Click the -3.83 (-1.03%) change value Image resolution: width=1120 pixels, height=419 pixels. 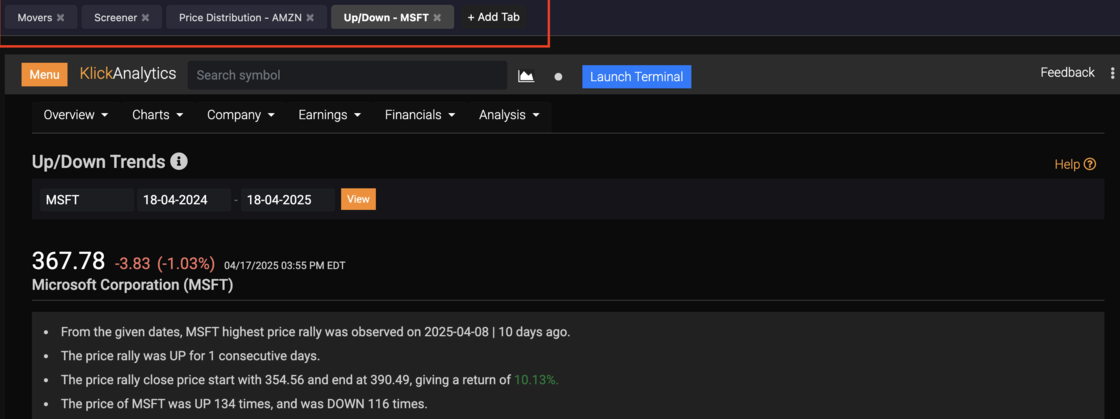(164, 263)
